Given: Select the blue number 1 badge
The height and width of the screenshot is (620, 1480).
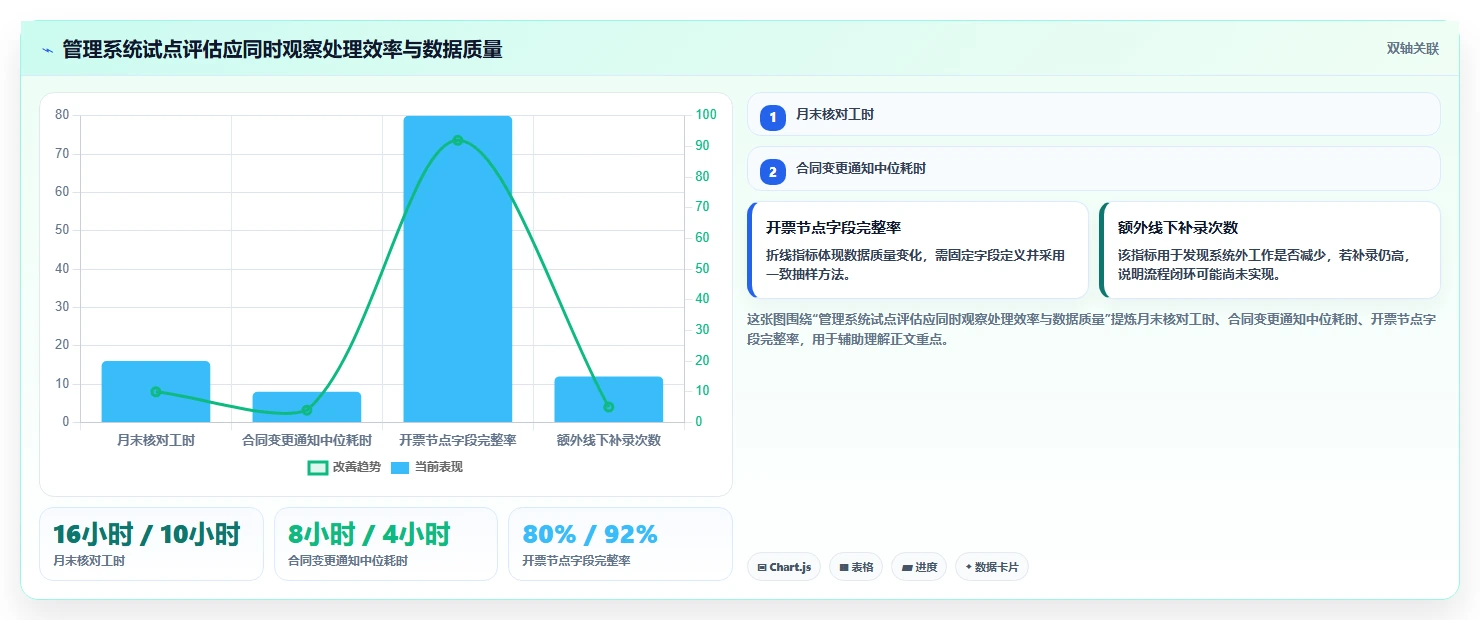Looking at the screenshot, I should (772, 118).
